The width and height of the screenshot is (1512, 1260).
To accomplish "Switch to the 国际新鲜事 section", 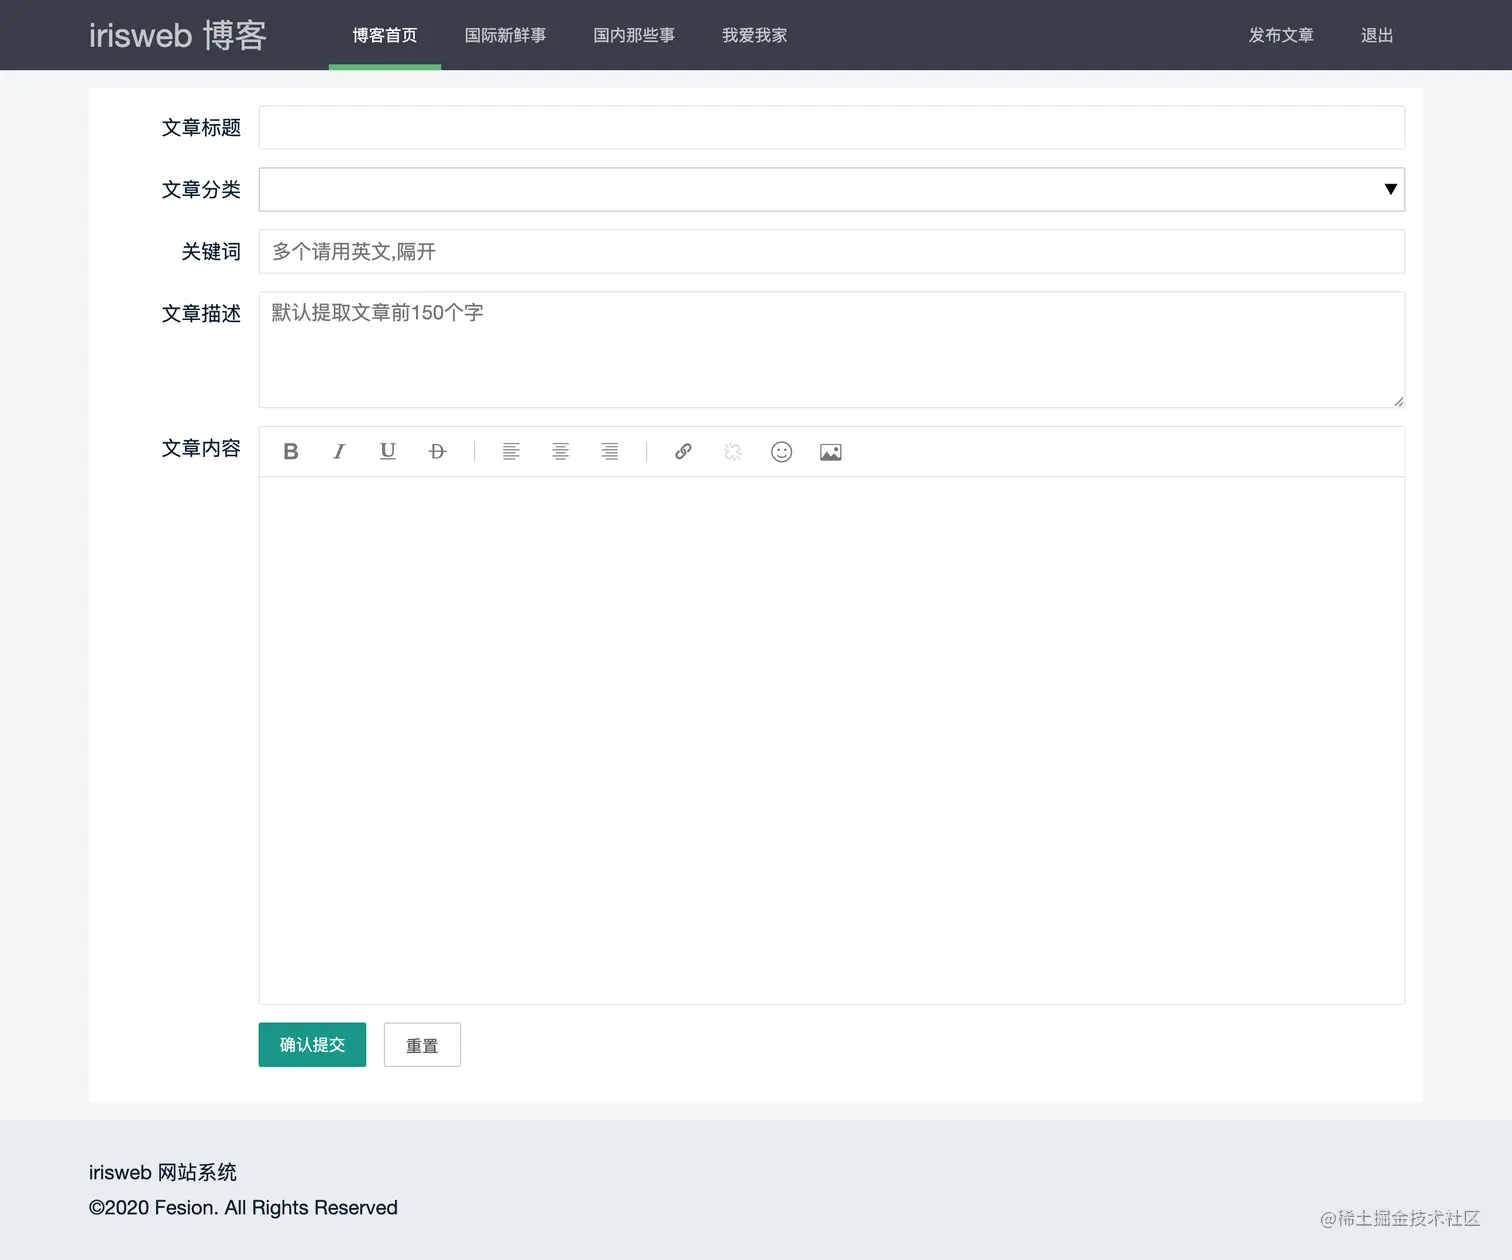I will 505,35.
